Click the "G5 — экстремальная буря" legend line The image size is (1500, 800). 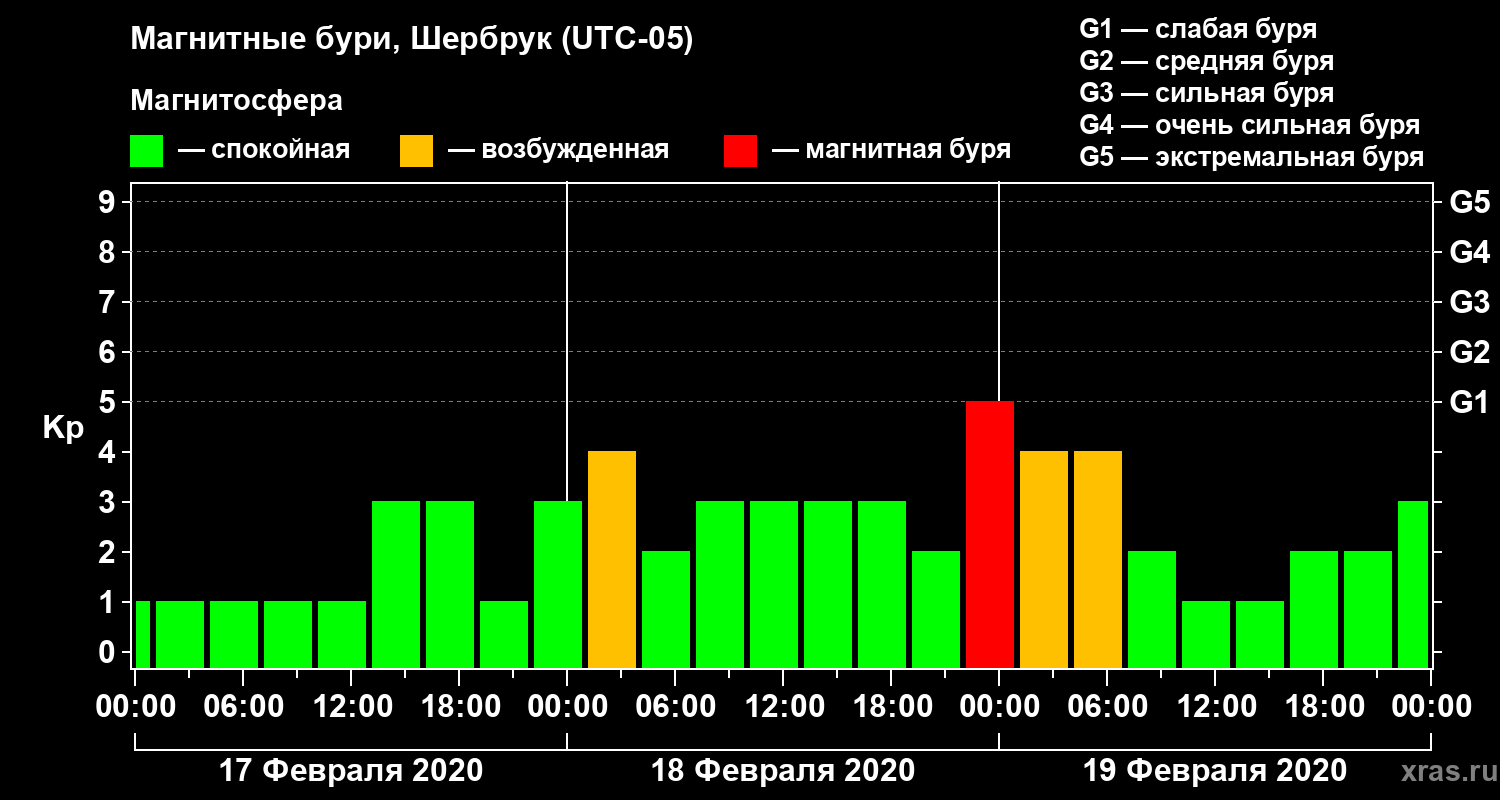[1252, 157]
